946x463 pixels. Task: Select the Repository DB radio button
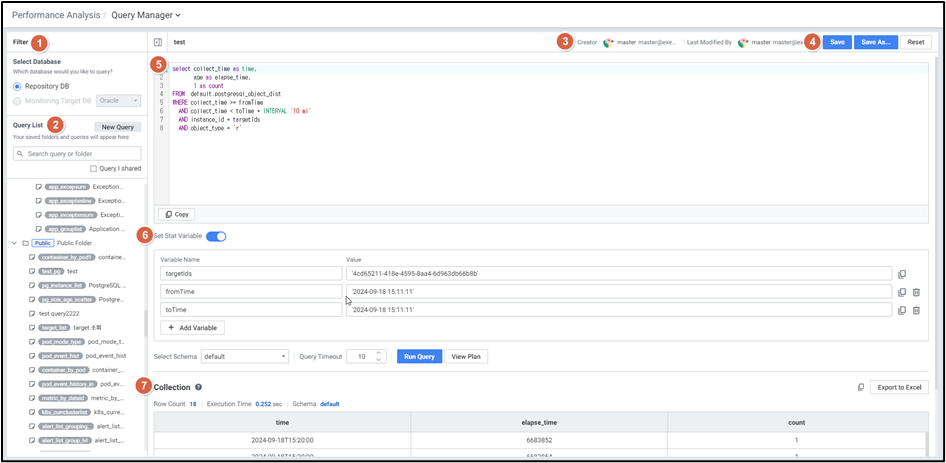[x=17, y=86]
